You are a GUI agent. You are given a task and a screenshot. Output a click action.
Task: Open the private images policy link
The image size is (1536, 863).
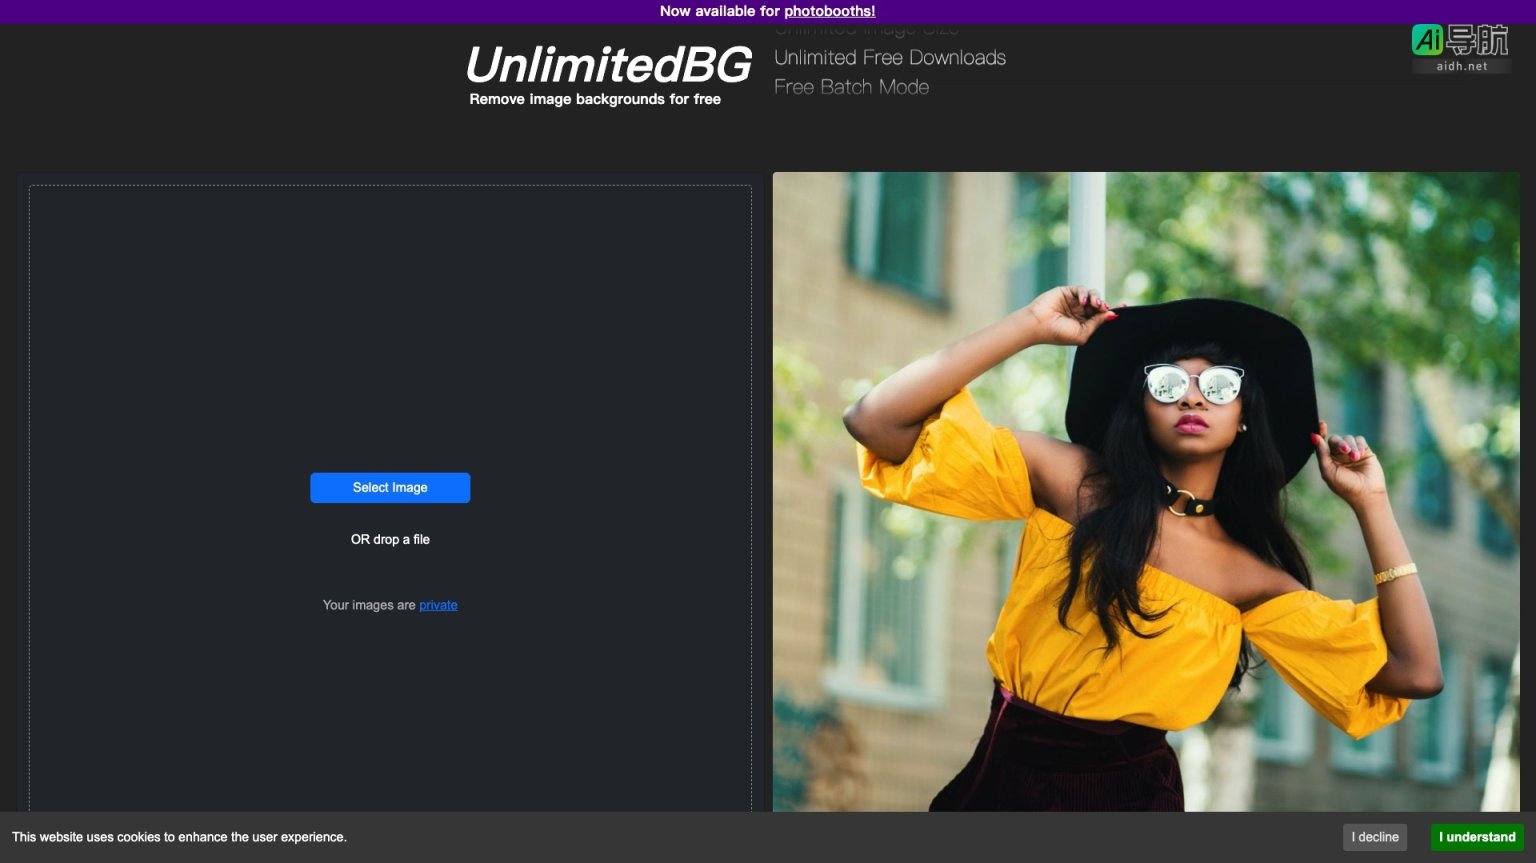pos(438,605)
